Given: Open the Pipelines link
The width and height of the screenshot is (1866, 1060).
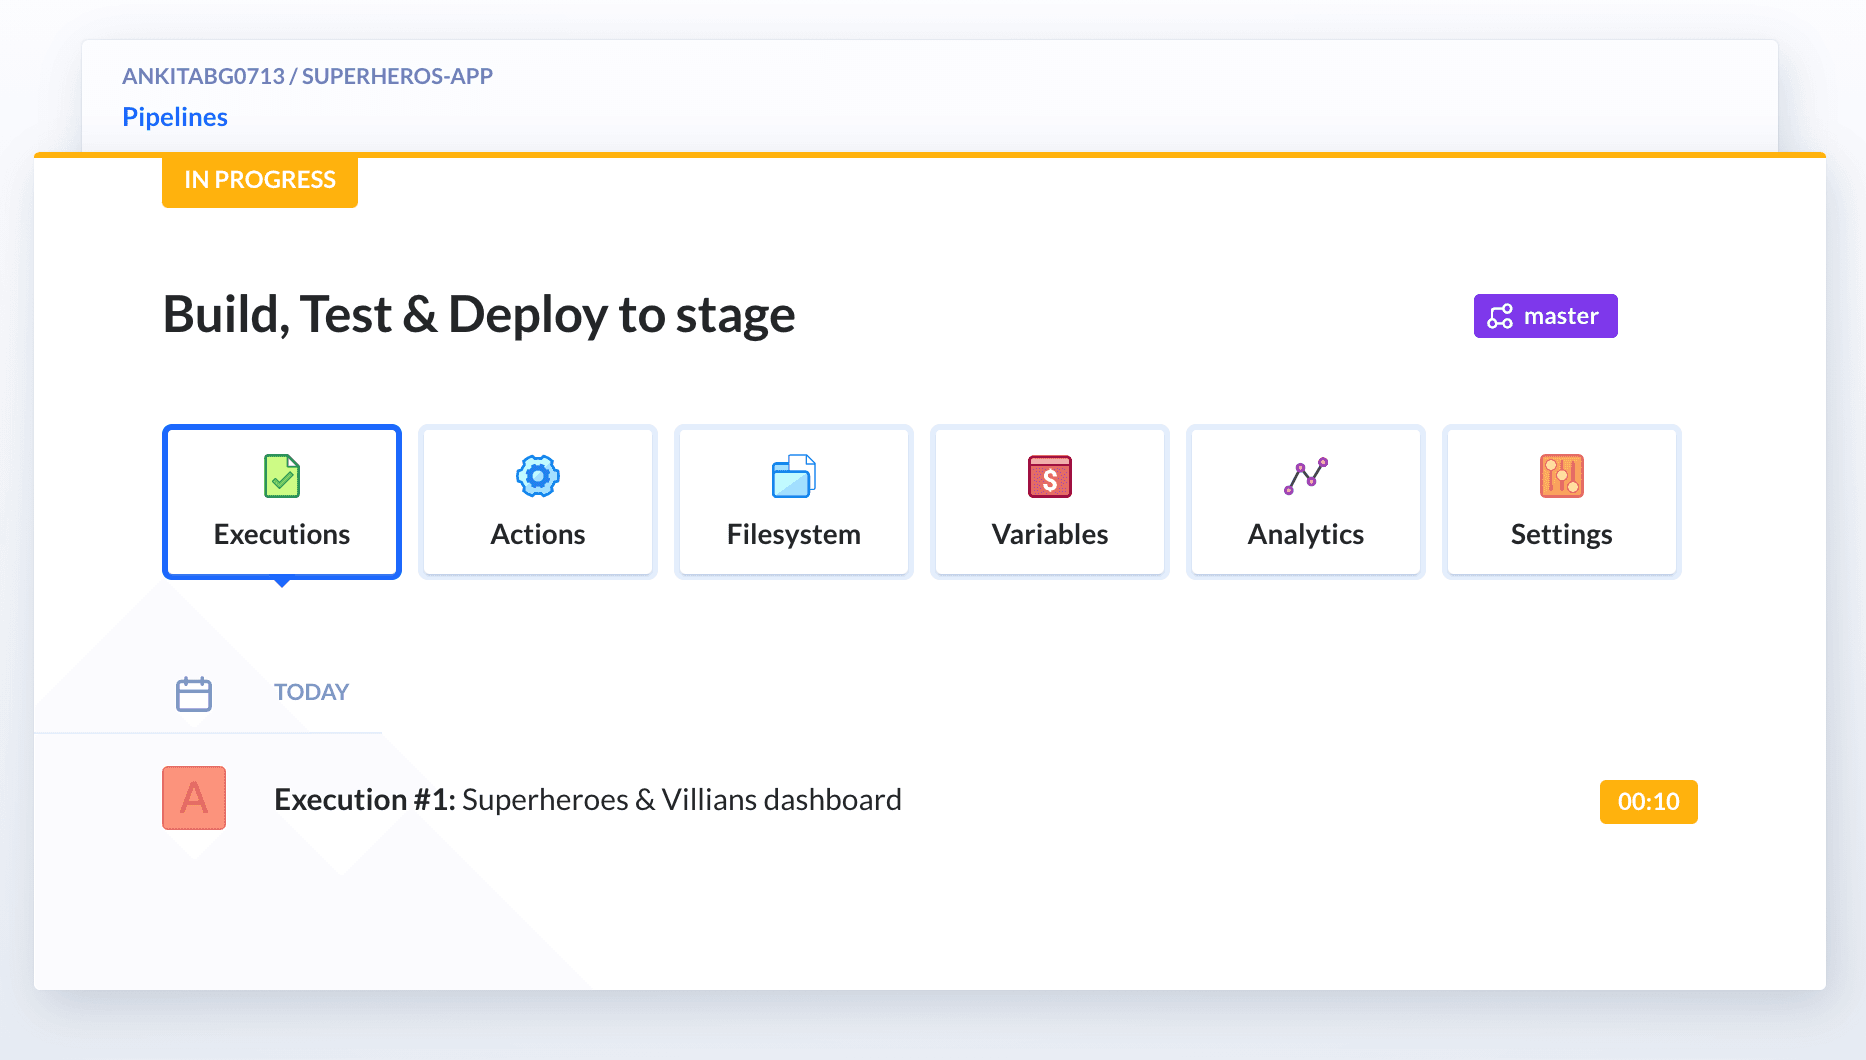Looking at the screenshot, I should click(175, 117).
